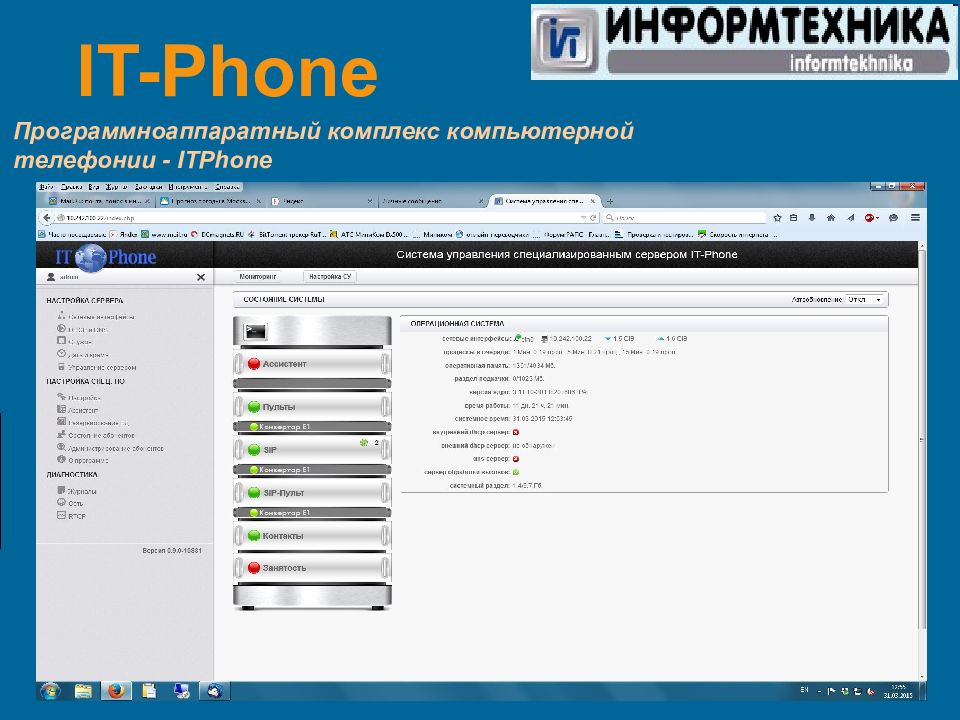Go to the Firefox home page icon

pos(831,217)
